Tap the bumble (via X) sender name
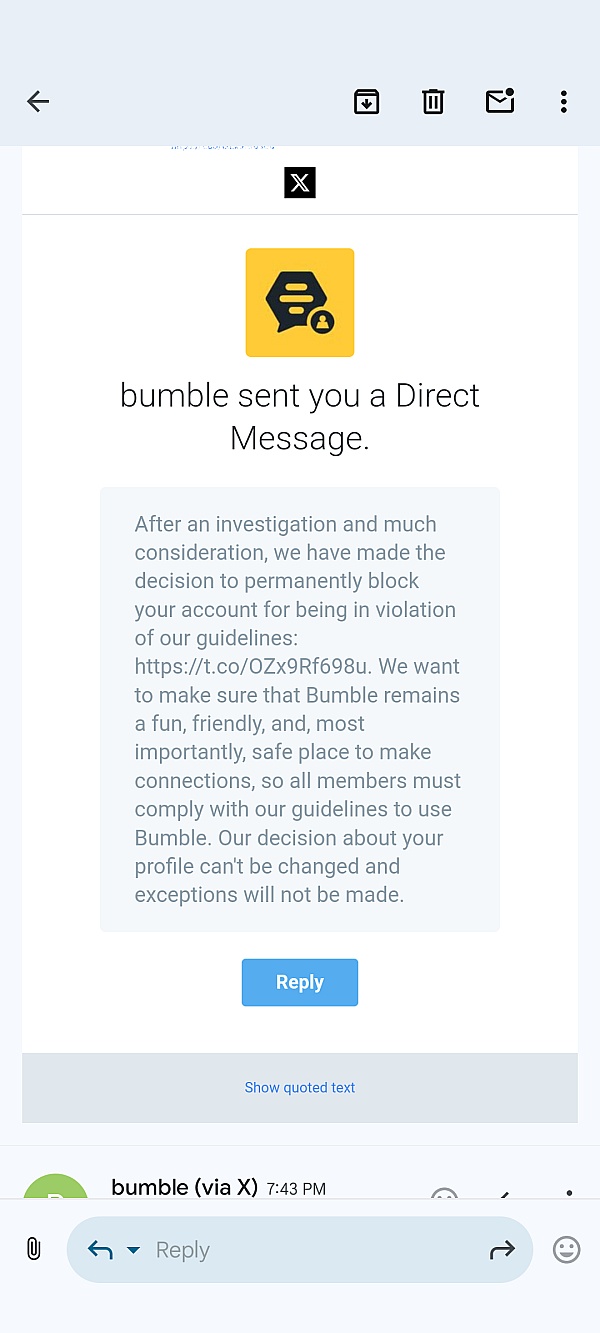Image resolution: width=600 pixels, height=1333 pixels. click(x=185, y=1187)
